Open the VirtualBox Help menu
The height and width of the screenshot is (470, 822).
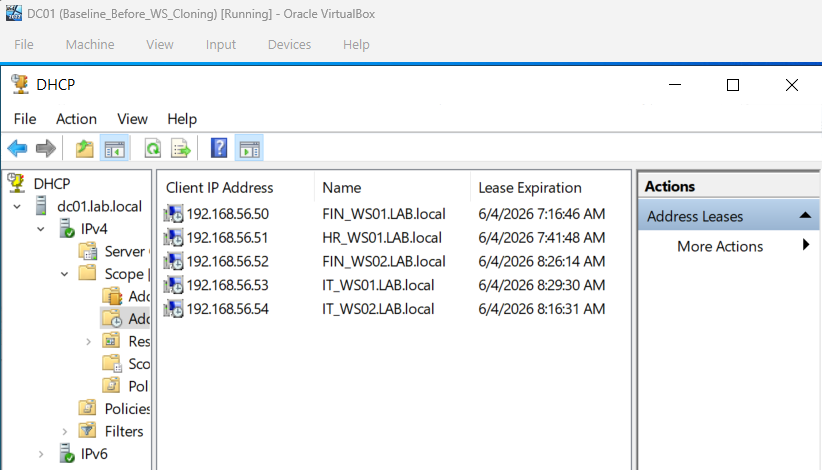[x=356, y=45]
